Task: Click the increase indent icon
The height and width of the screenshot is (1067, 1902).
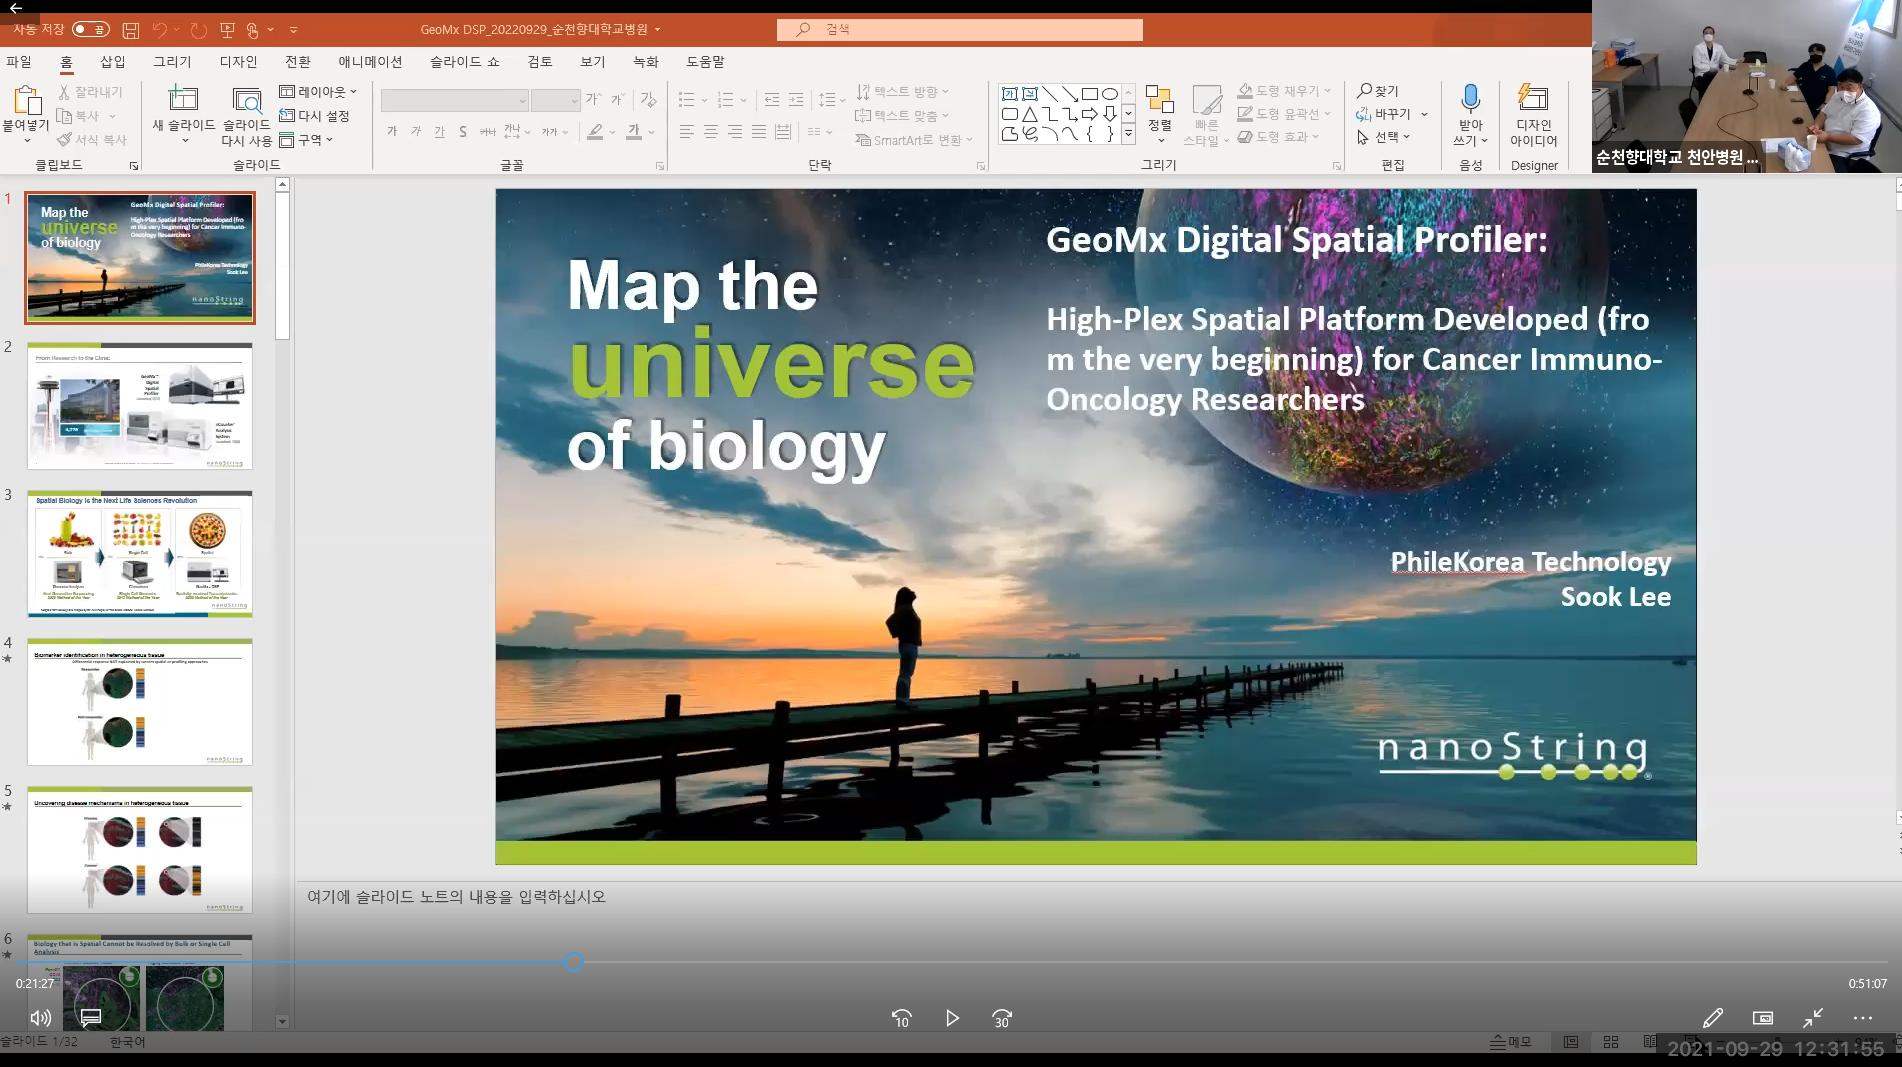Action: 796,100
